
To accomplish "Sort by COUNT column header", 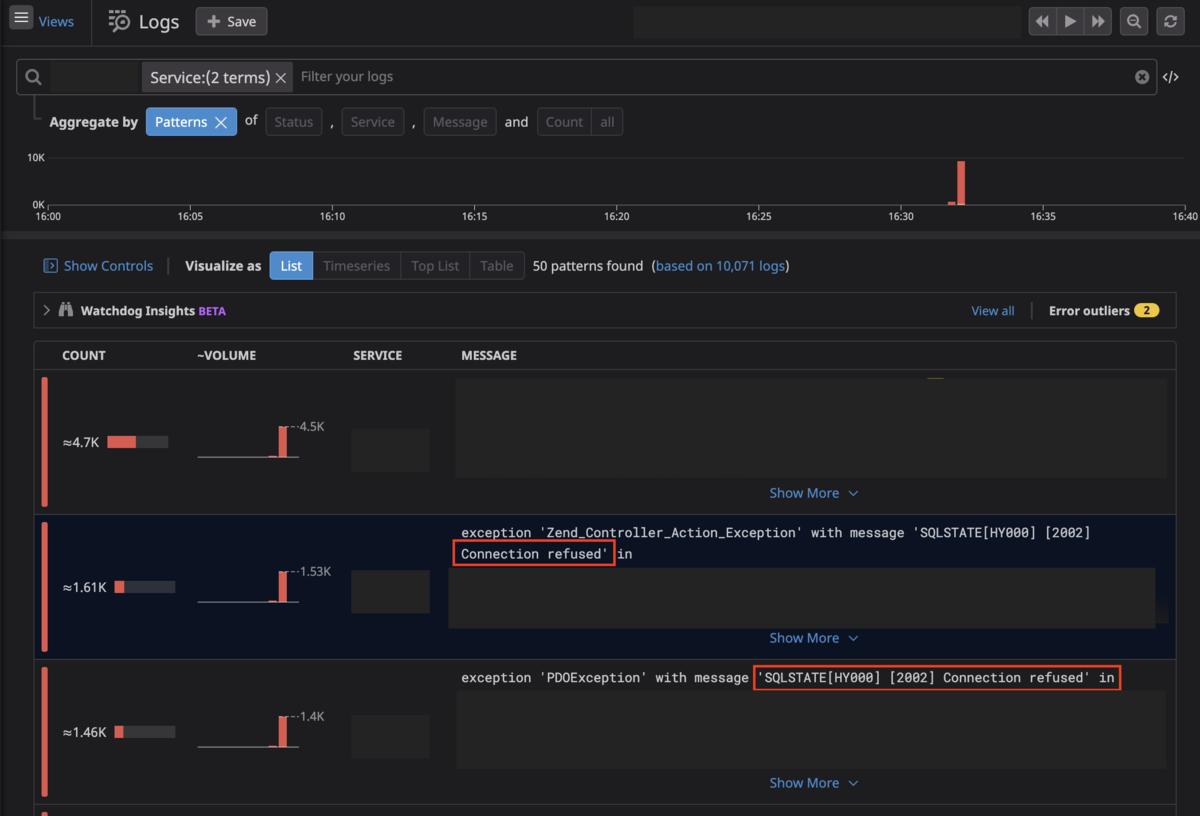I will [84, 356].
